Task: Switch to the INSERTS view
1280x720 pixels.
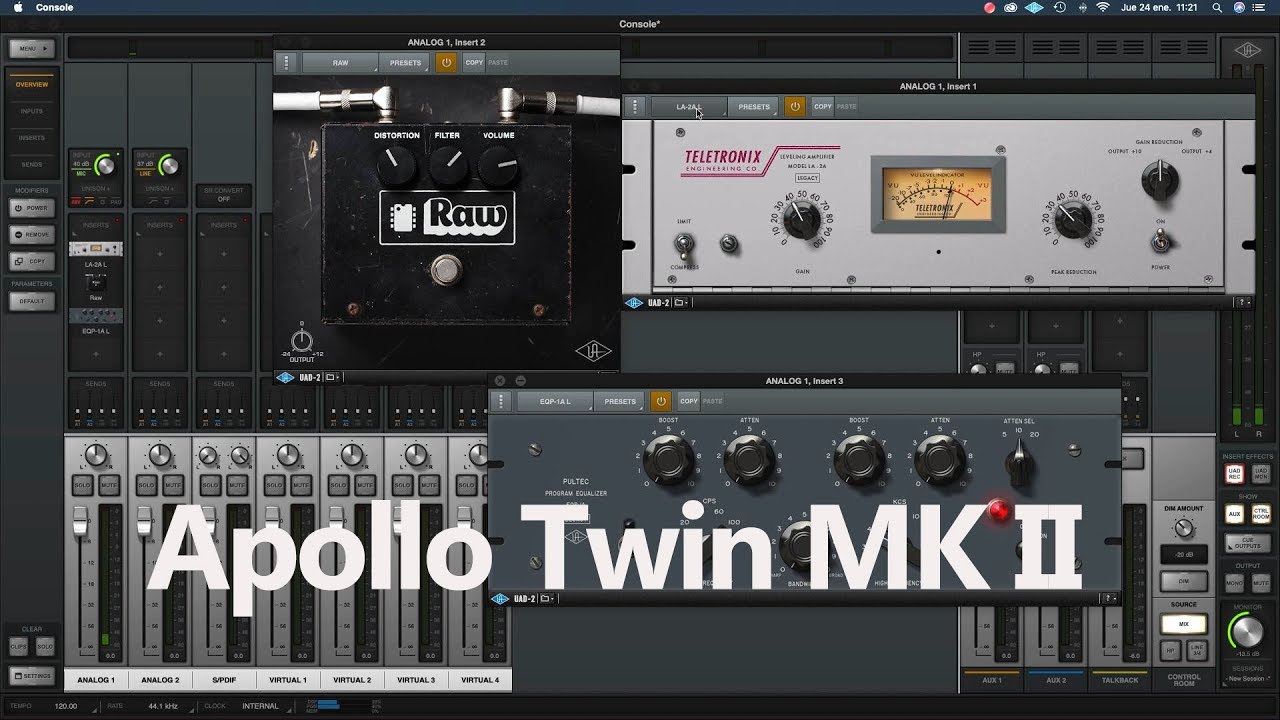Action: point(32,138)
